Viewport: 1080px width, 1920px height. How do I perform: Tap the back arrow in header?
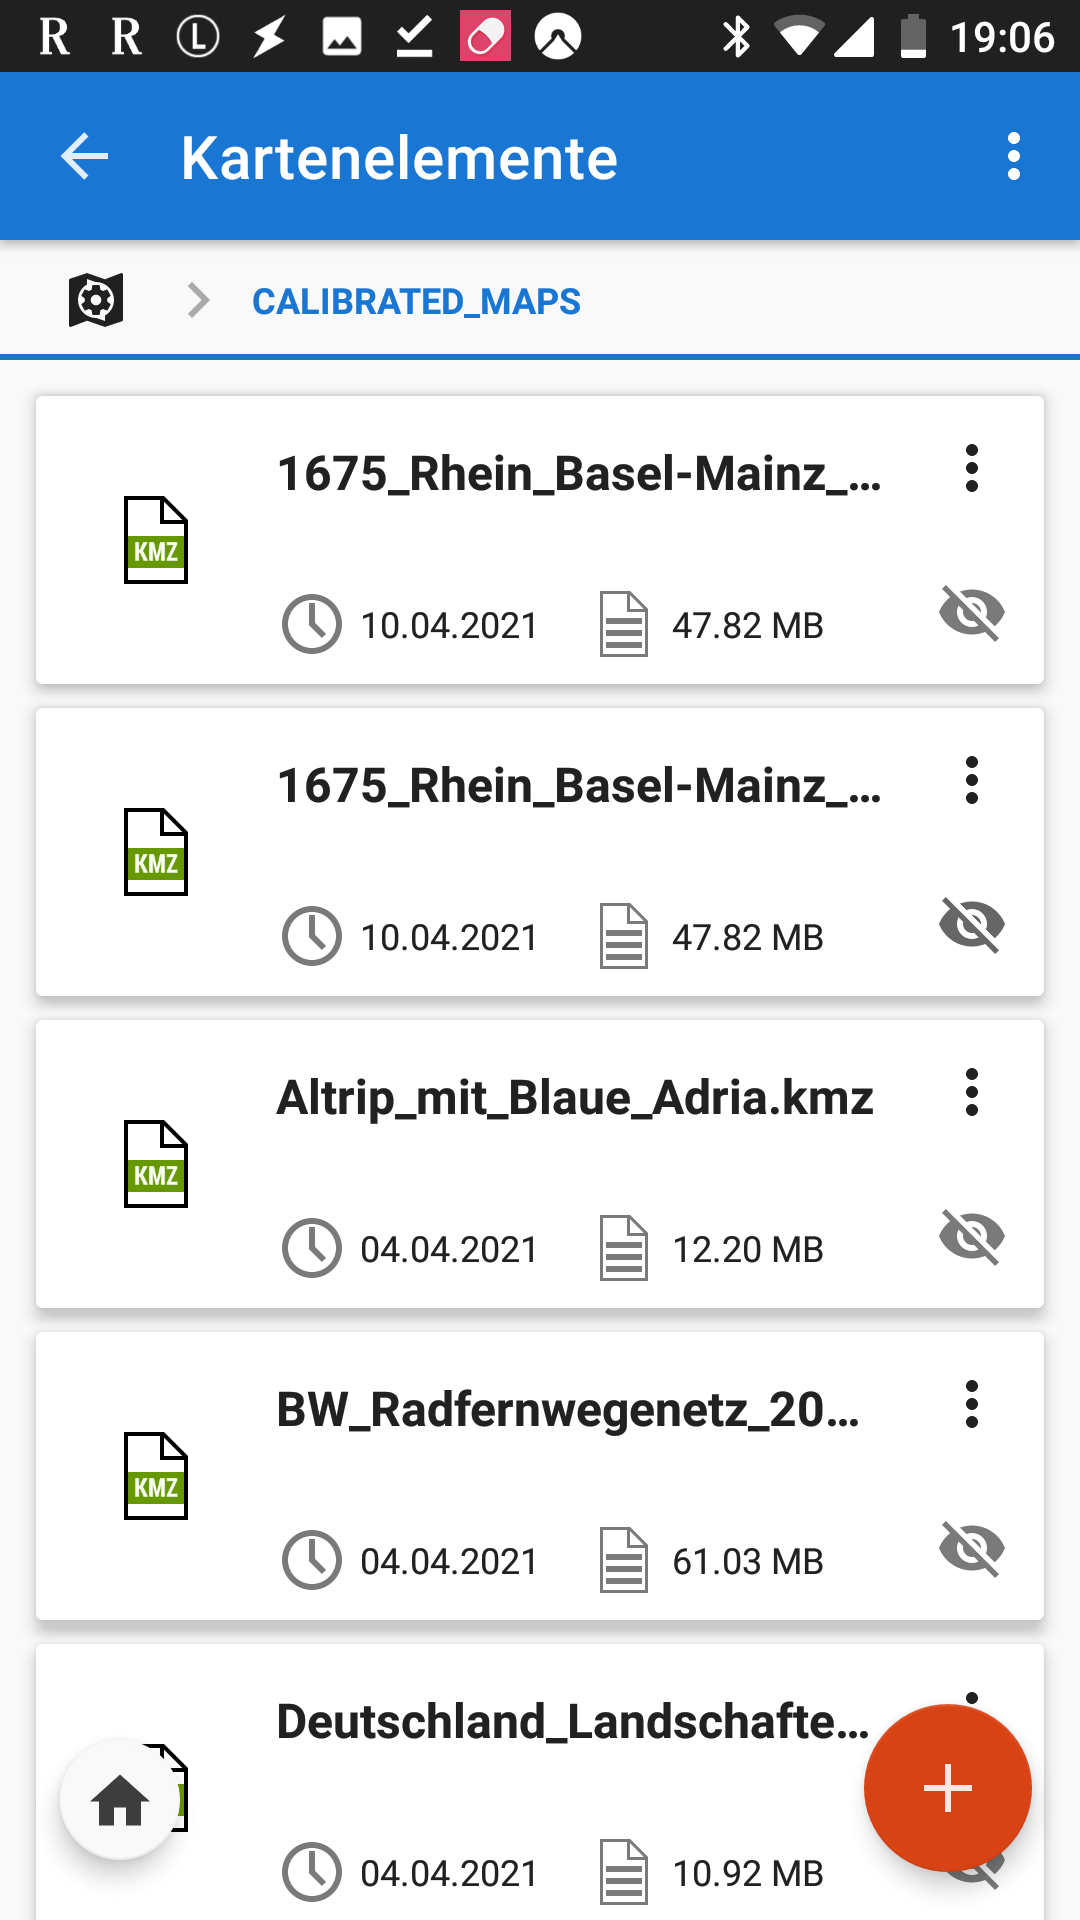(84, 157)
